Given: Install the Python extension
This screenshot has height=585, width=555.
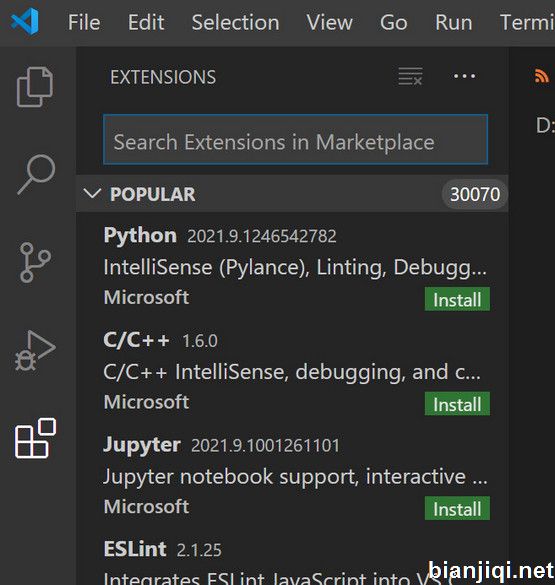Looking at the screenshot, I should (x=457, y=299).
